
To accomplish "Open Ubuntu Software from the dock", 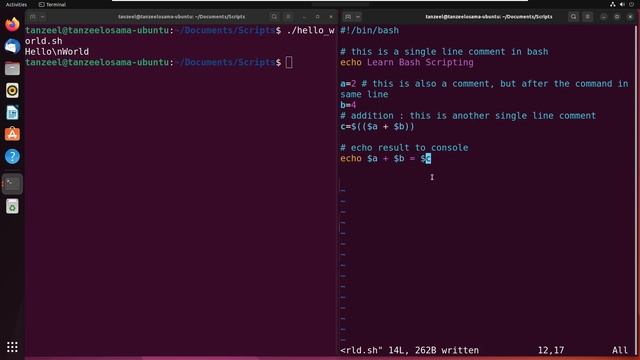I will [12, 134].
